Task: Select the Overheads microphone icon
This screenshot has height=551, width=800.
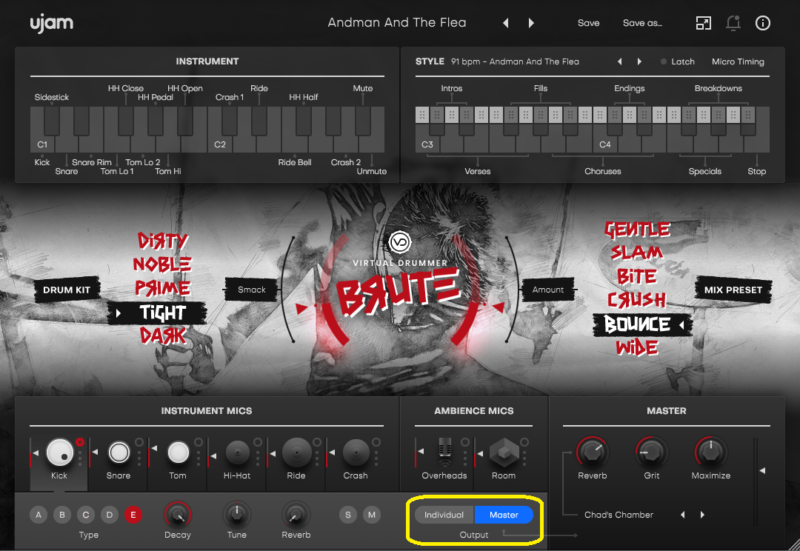Action: coord(445,452)
